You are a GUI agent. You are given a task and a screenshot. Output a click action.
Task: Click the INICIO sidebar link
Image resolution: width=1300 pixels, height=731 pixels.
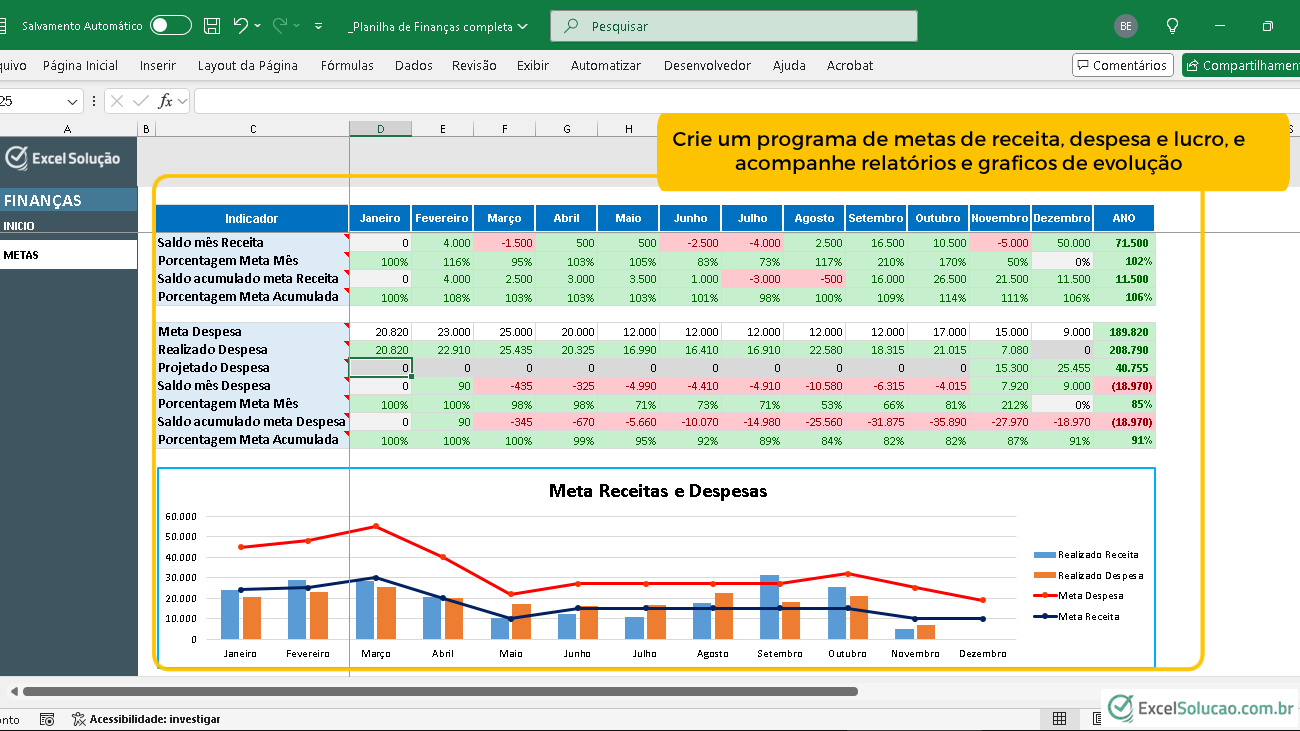tap(18, 226)
